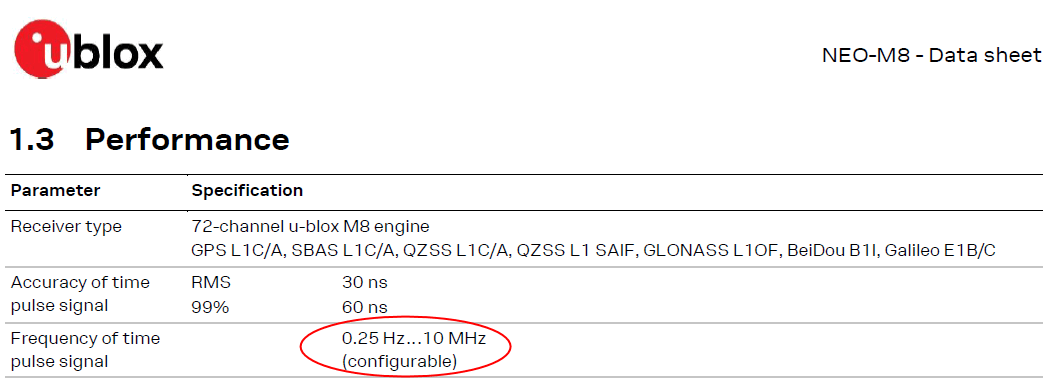Click the (configurable) text
Image resolution: width=1053 pixels, height=382 pixels.
(400, 362)
